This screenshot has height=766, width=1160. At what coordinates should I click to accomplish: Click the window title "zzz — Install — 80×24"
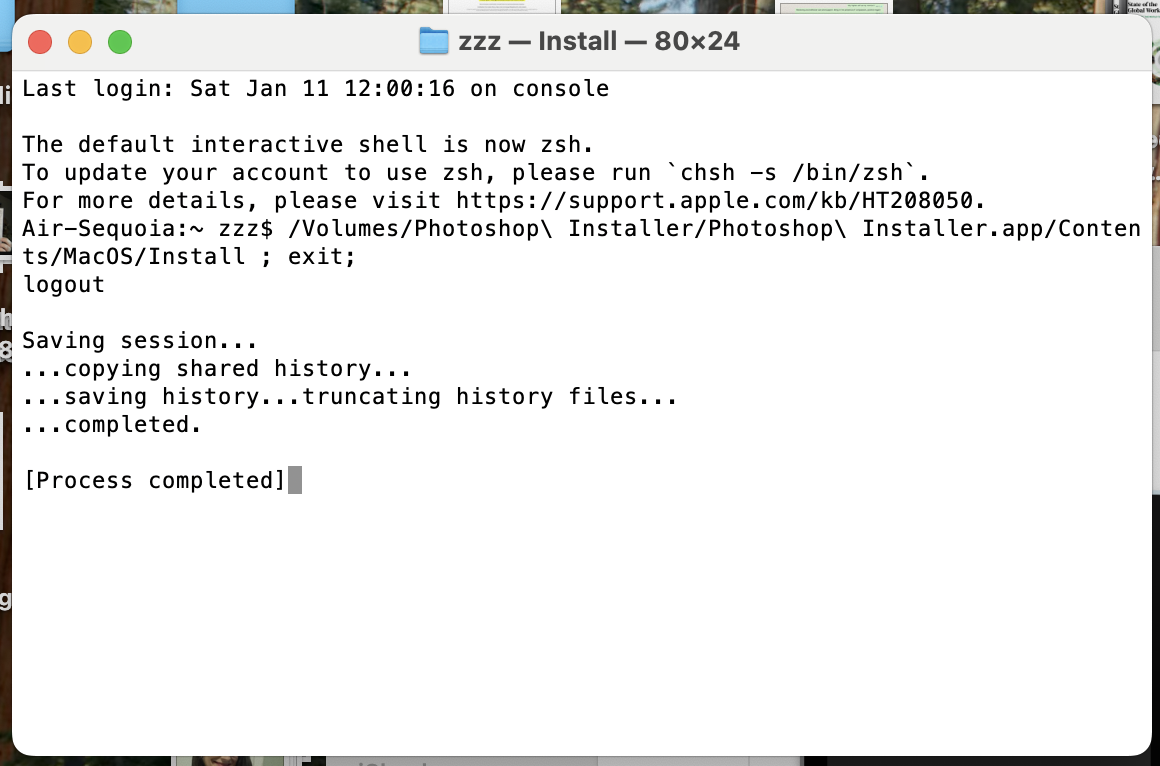[x=598, y=42]
